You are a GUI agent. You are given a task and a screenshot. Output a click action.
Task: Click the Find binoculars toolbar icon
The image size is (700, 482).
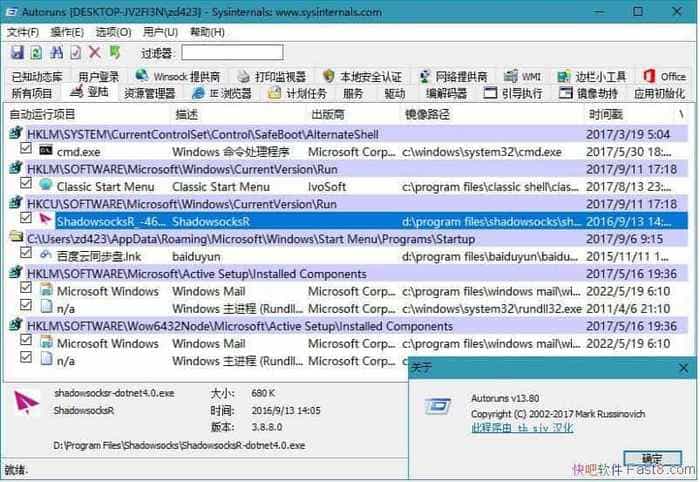55,52
